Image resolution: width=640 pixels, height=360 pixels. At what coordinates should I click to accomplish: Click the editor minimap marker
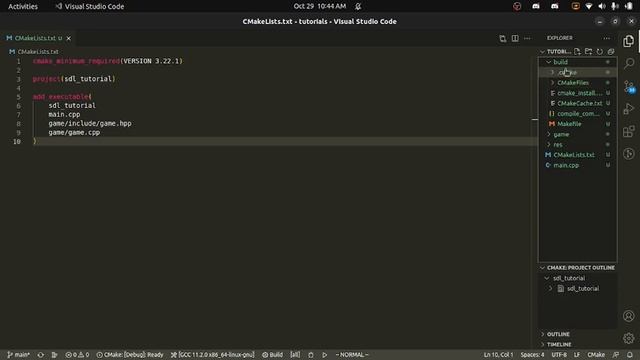pyautogui.click(x=535, y=120)
